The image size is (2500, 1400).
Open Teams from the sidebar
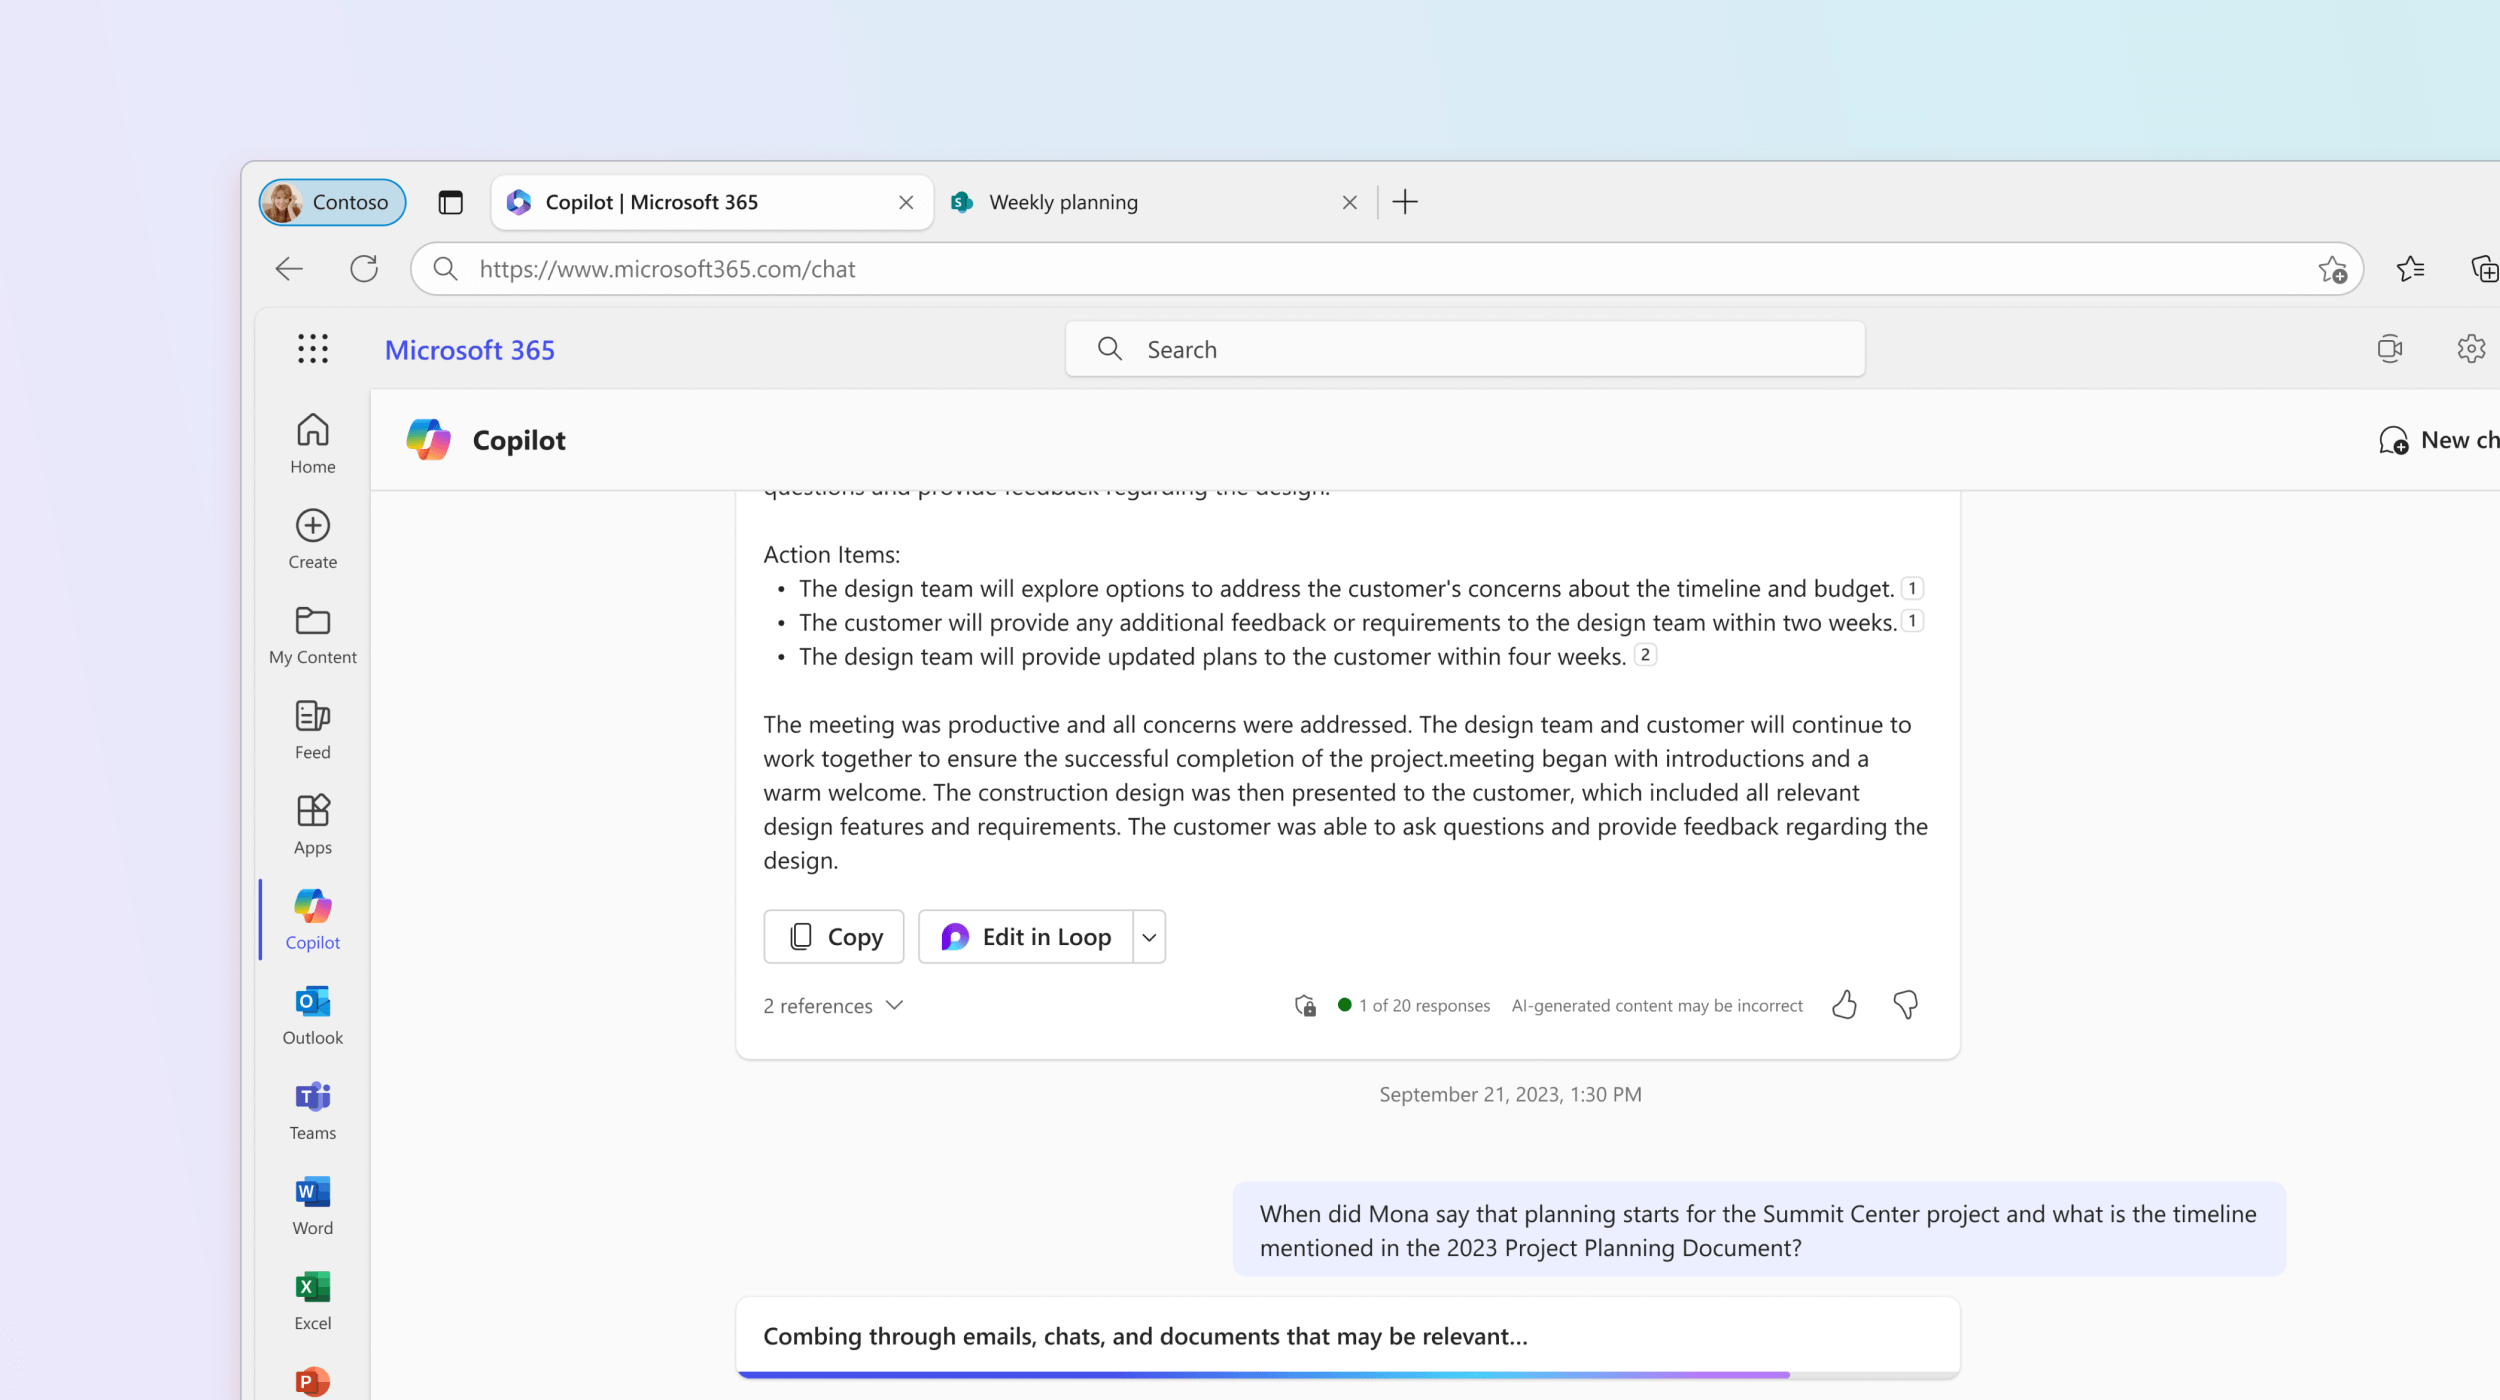coord(312,1106)
